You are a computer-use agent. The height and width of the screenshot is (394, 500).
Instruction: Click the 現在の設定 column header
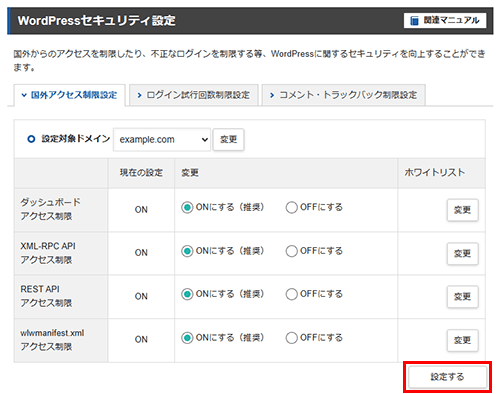point(141,173)
